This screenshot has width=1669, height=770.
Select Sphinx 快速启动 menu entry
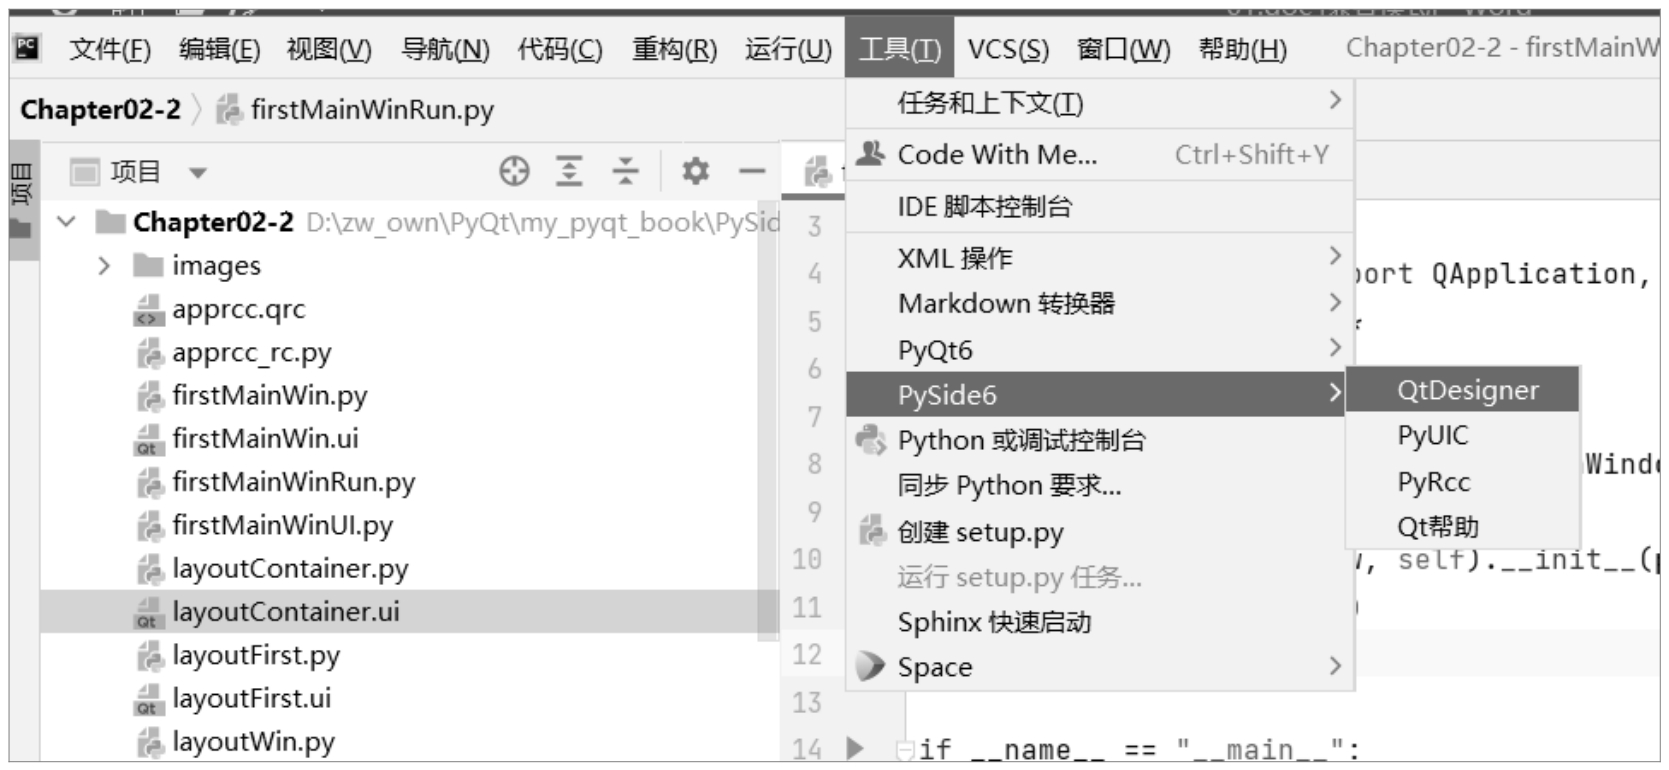point(1100,622)
